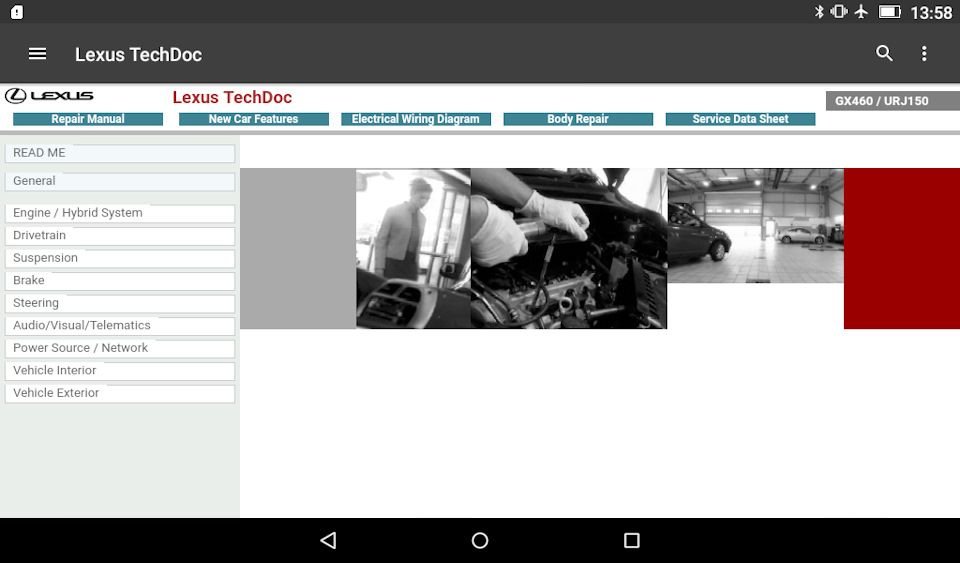This screenshot has width=960, height=563.
Task: Switch to the Body Repair tab
Action: [578, 119]
